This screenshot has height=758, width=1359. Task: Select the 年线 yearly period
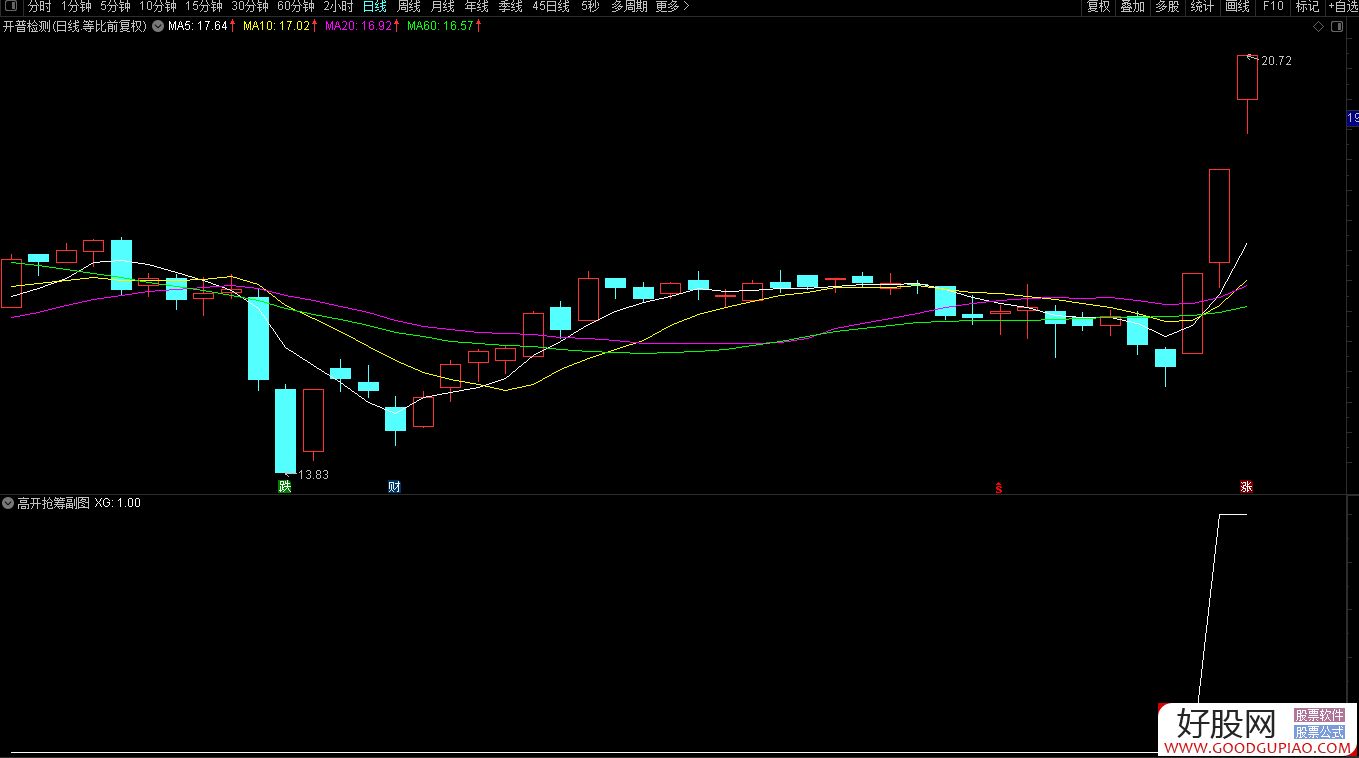[476, 7]
